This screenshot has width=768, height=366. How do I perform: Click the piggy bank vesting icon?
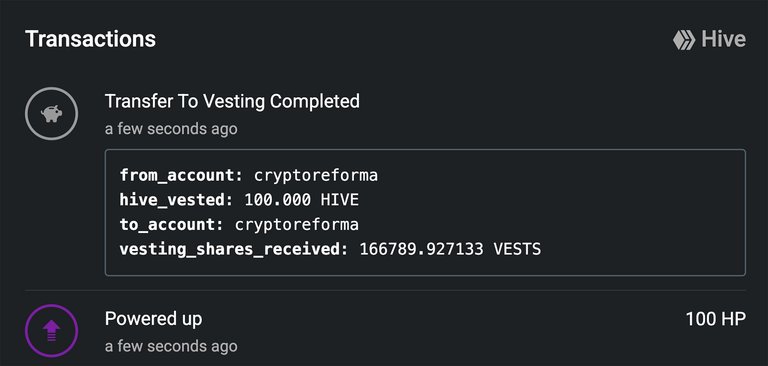51,114
